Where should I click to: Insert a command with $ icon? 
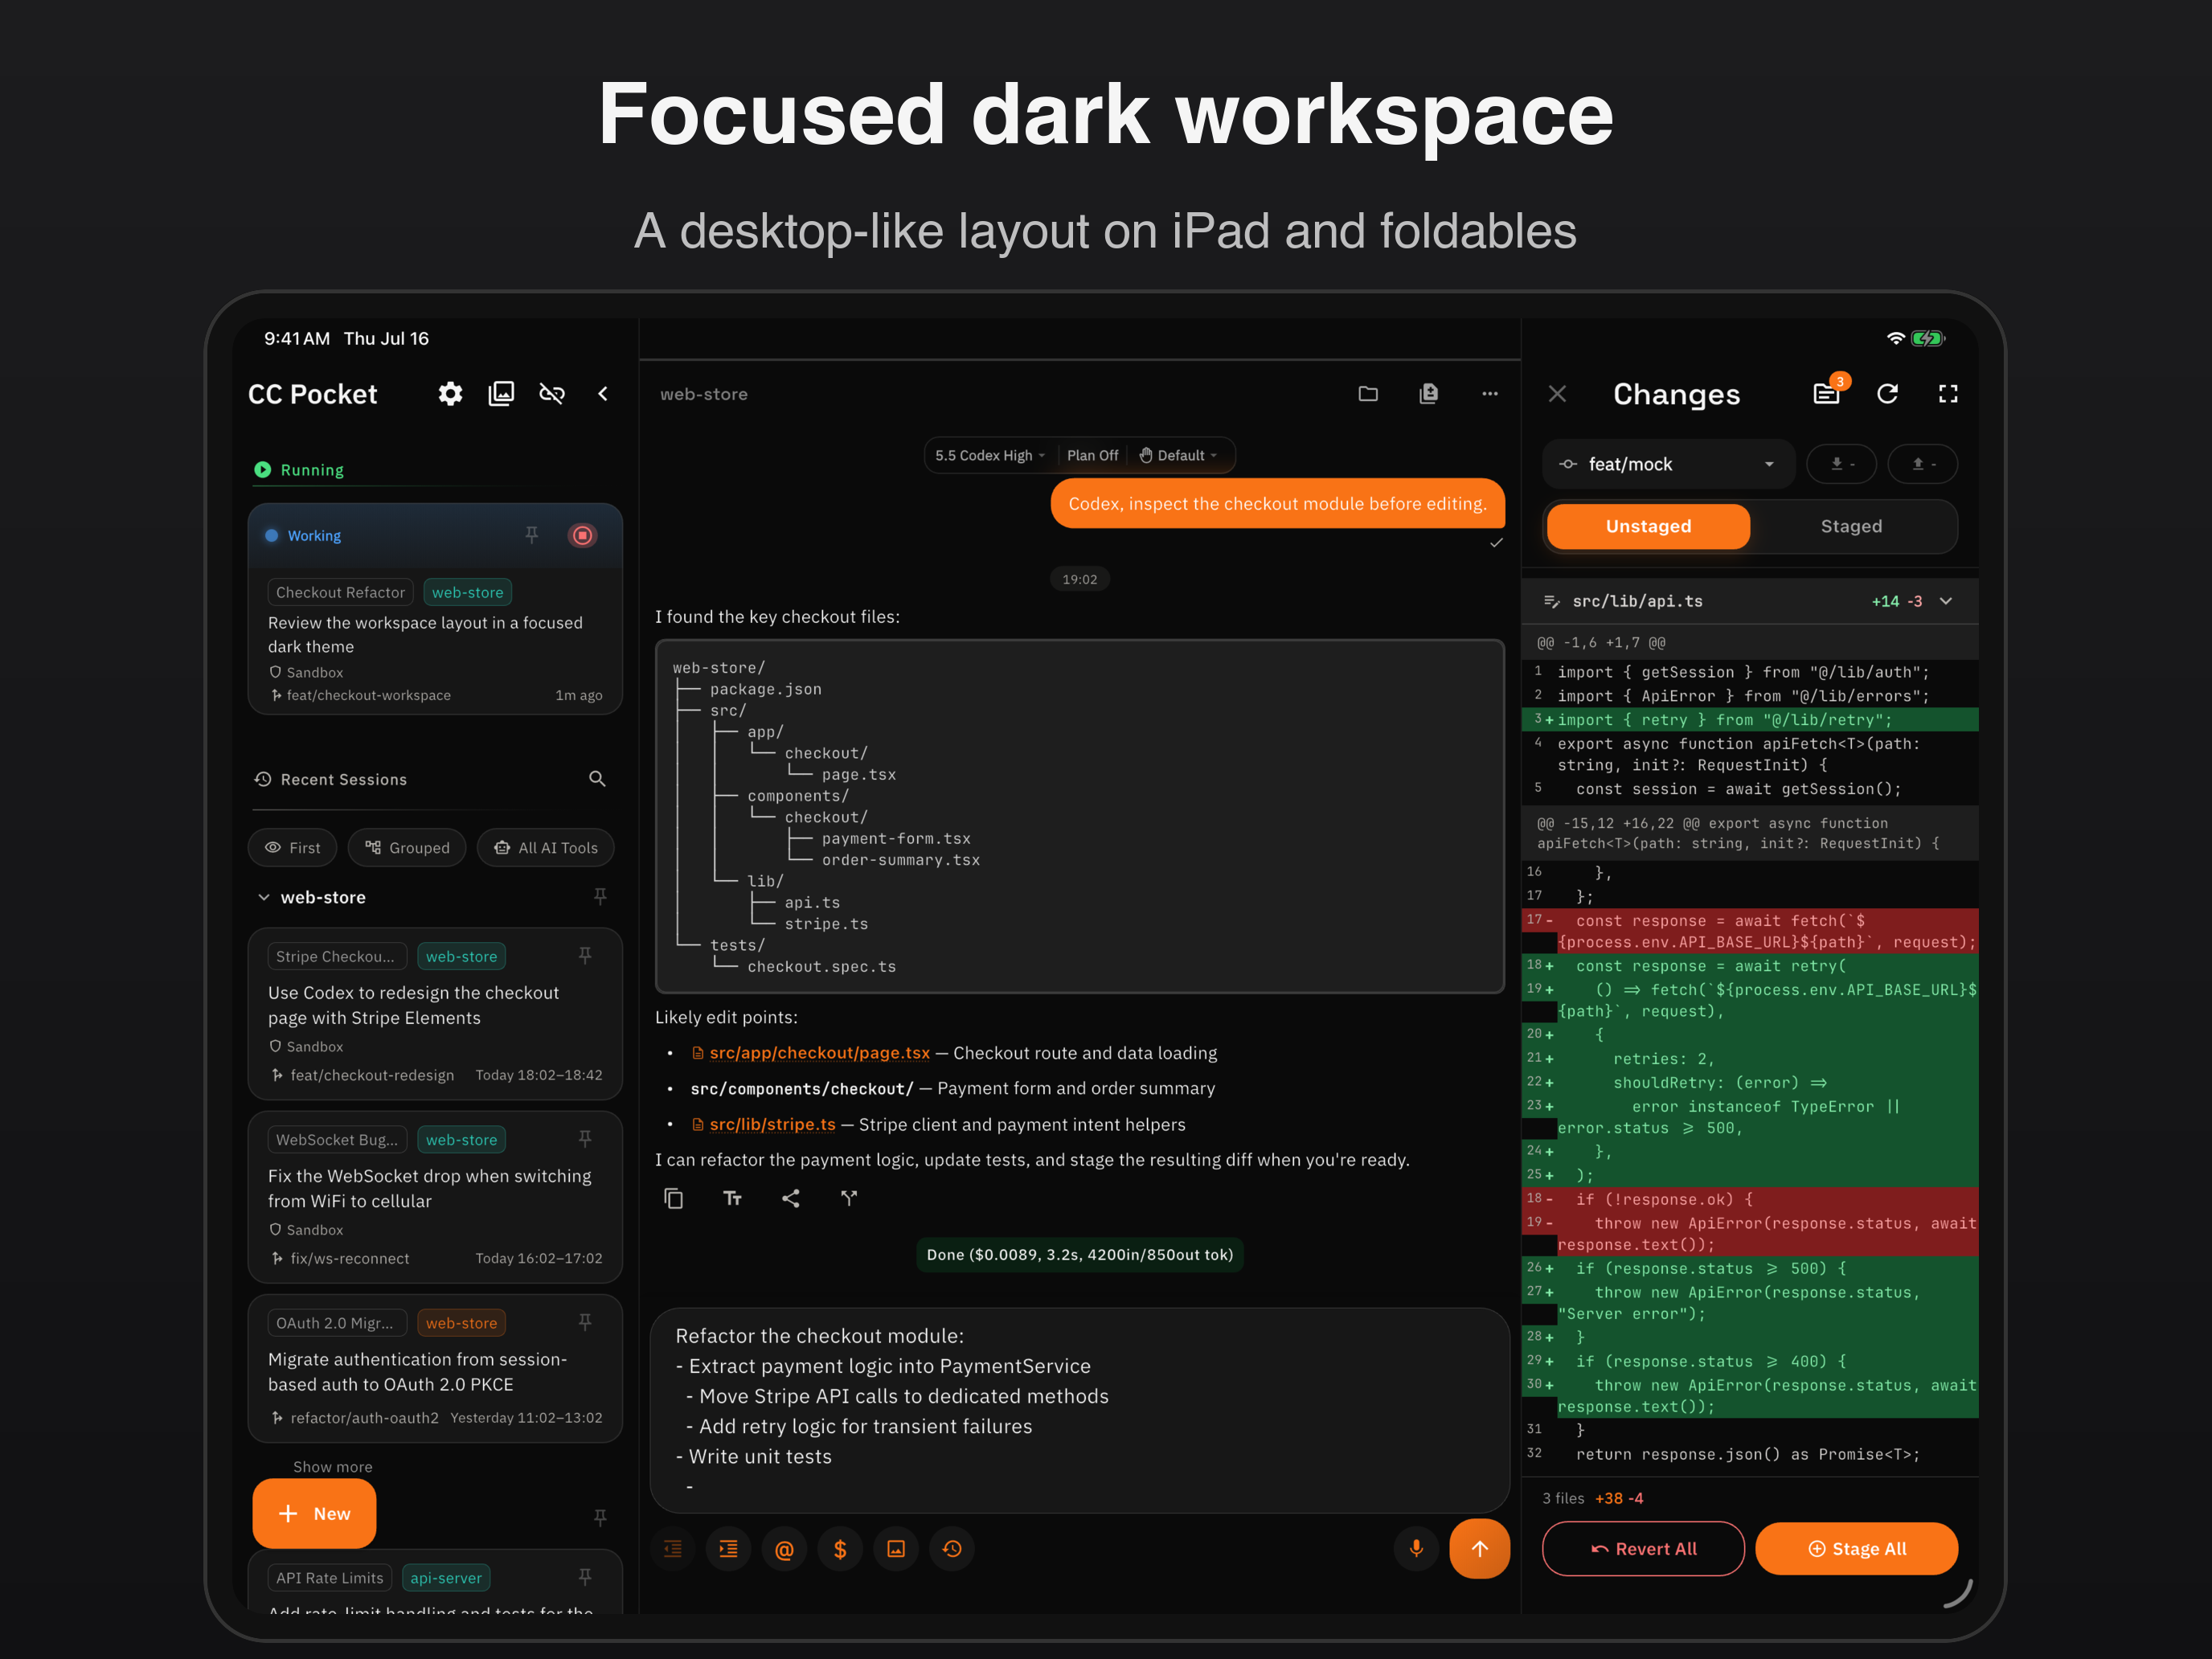[x=840, y=1548]
